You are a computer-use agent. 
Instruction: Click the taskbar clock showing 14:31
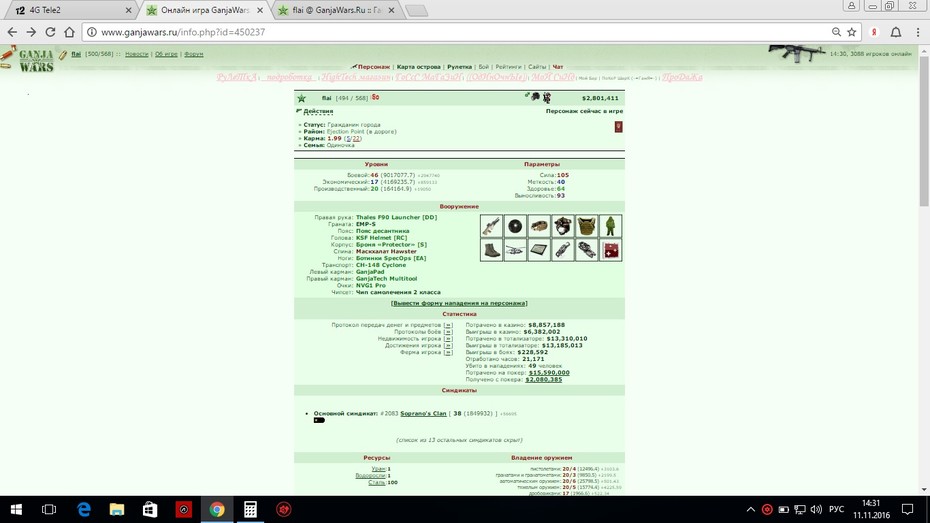871,509
